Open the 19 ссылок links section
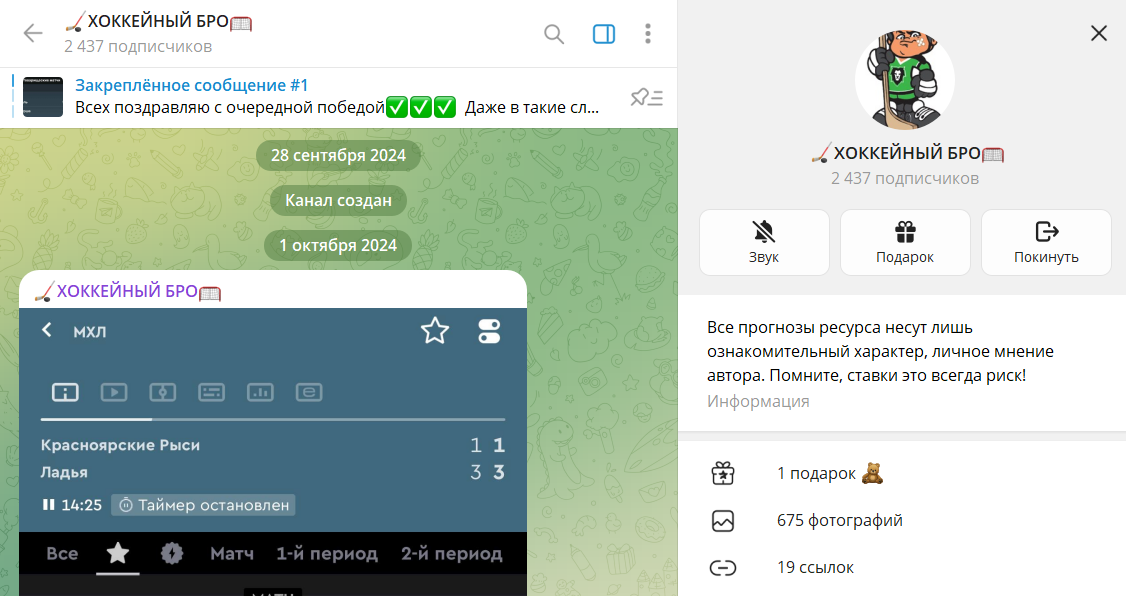 click(902, 567)
